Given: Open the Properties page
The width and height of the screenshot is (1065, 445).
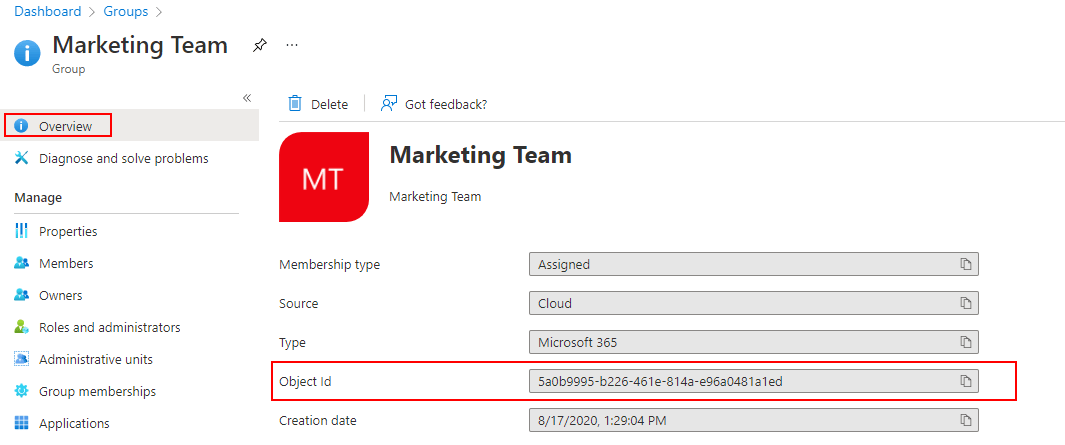Looking at the screenshot, I should [x=68, y=231].
